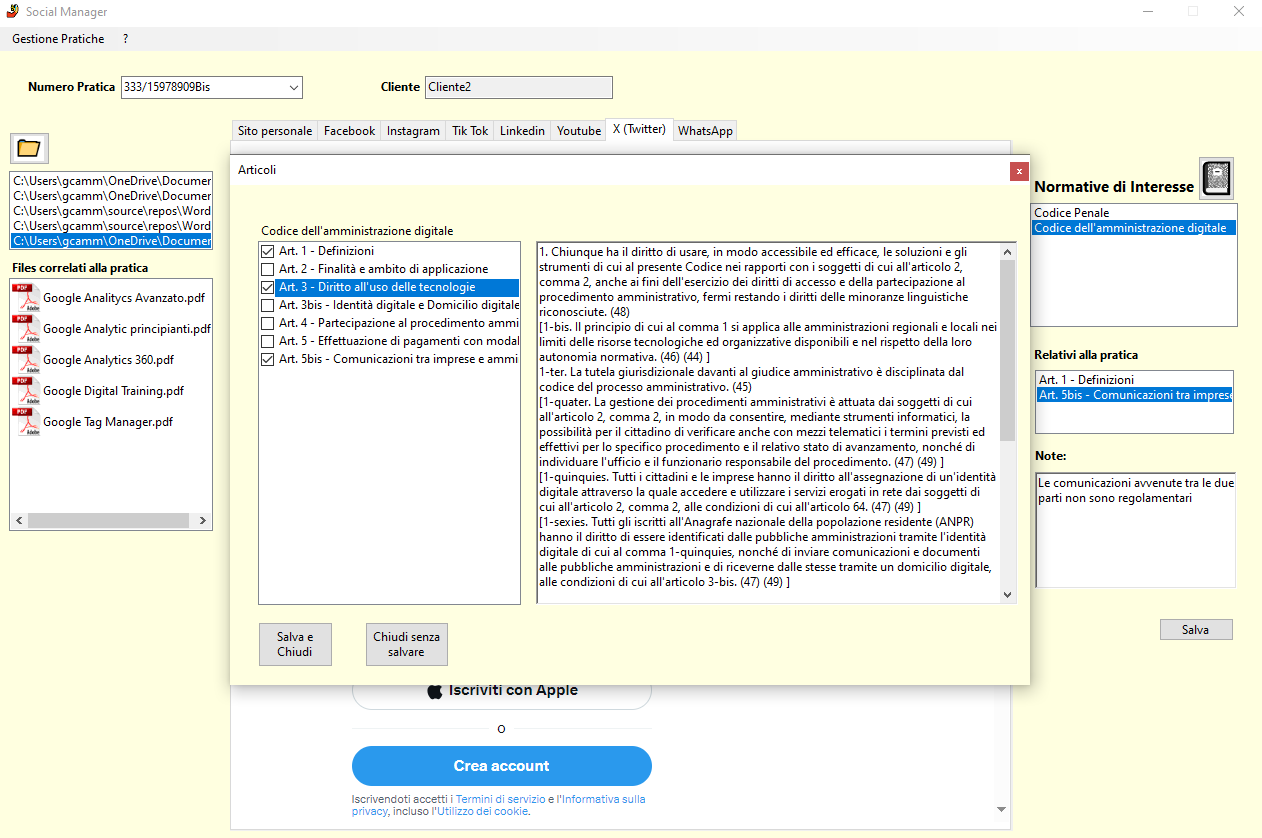Switch to Instagram tab
Viewport: 1262px width, 838px height.
click(x=413, y=131)
